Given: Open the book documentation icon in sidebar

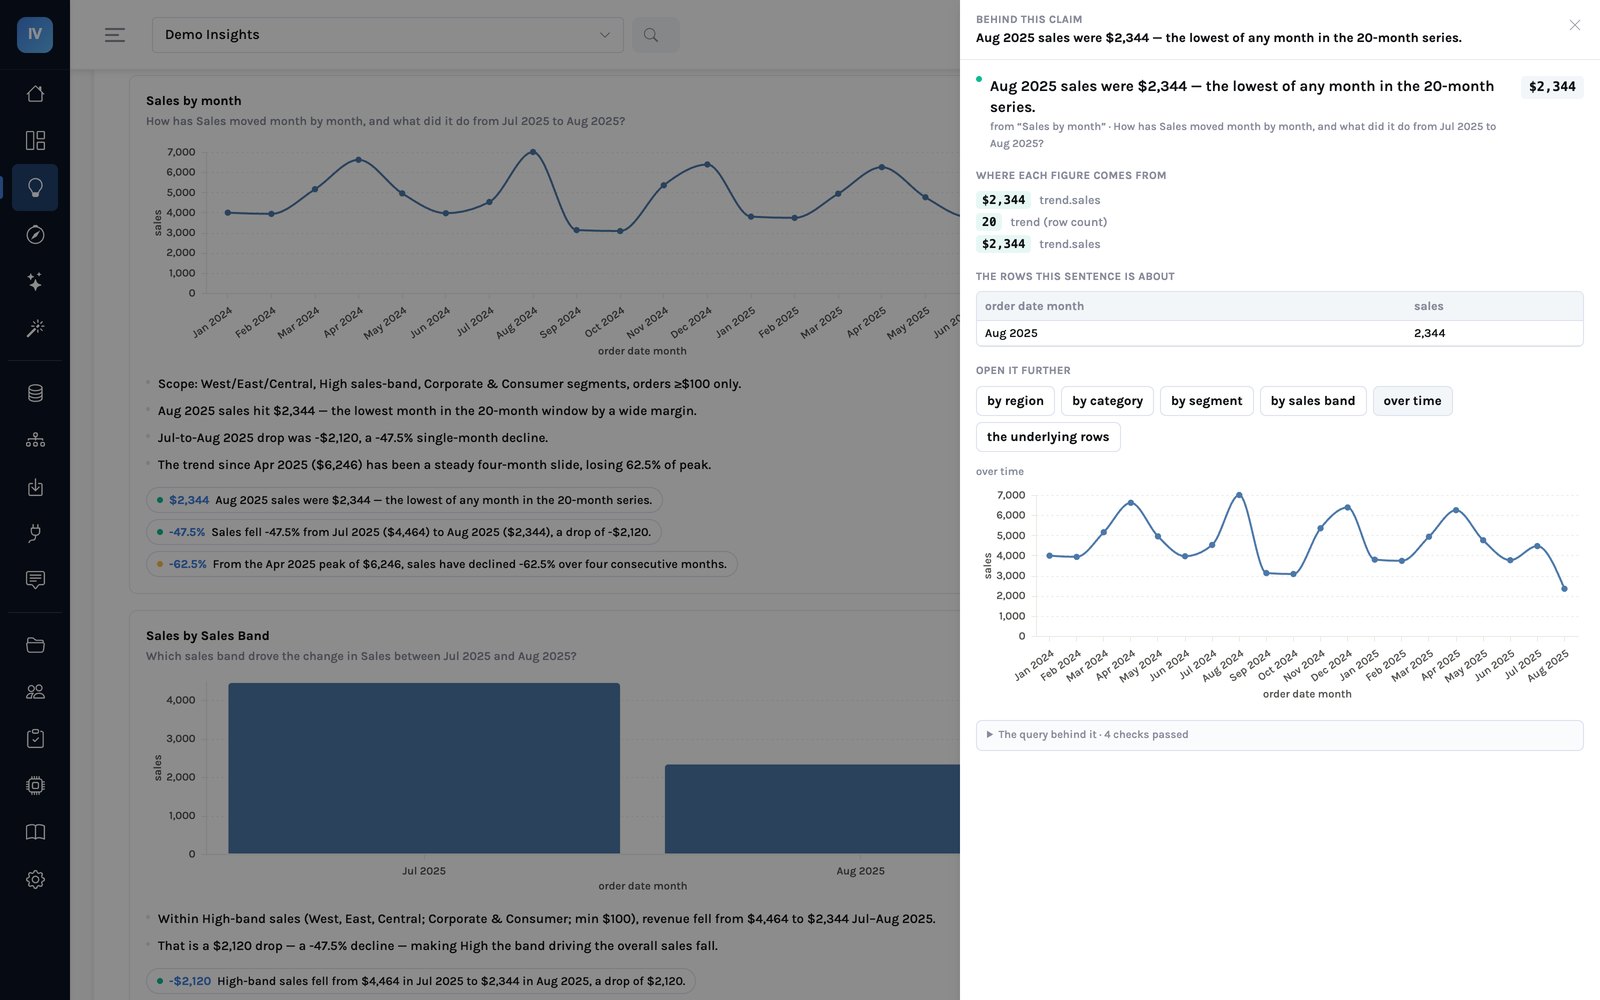Looking at the screenshot, I should pos(35,832).
